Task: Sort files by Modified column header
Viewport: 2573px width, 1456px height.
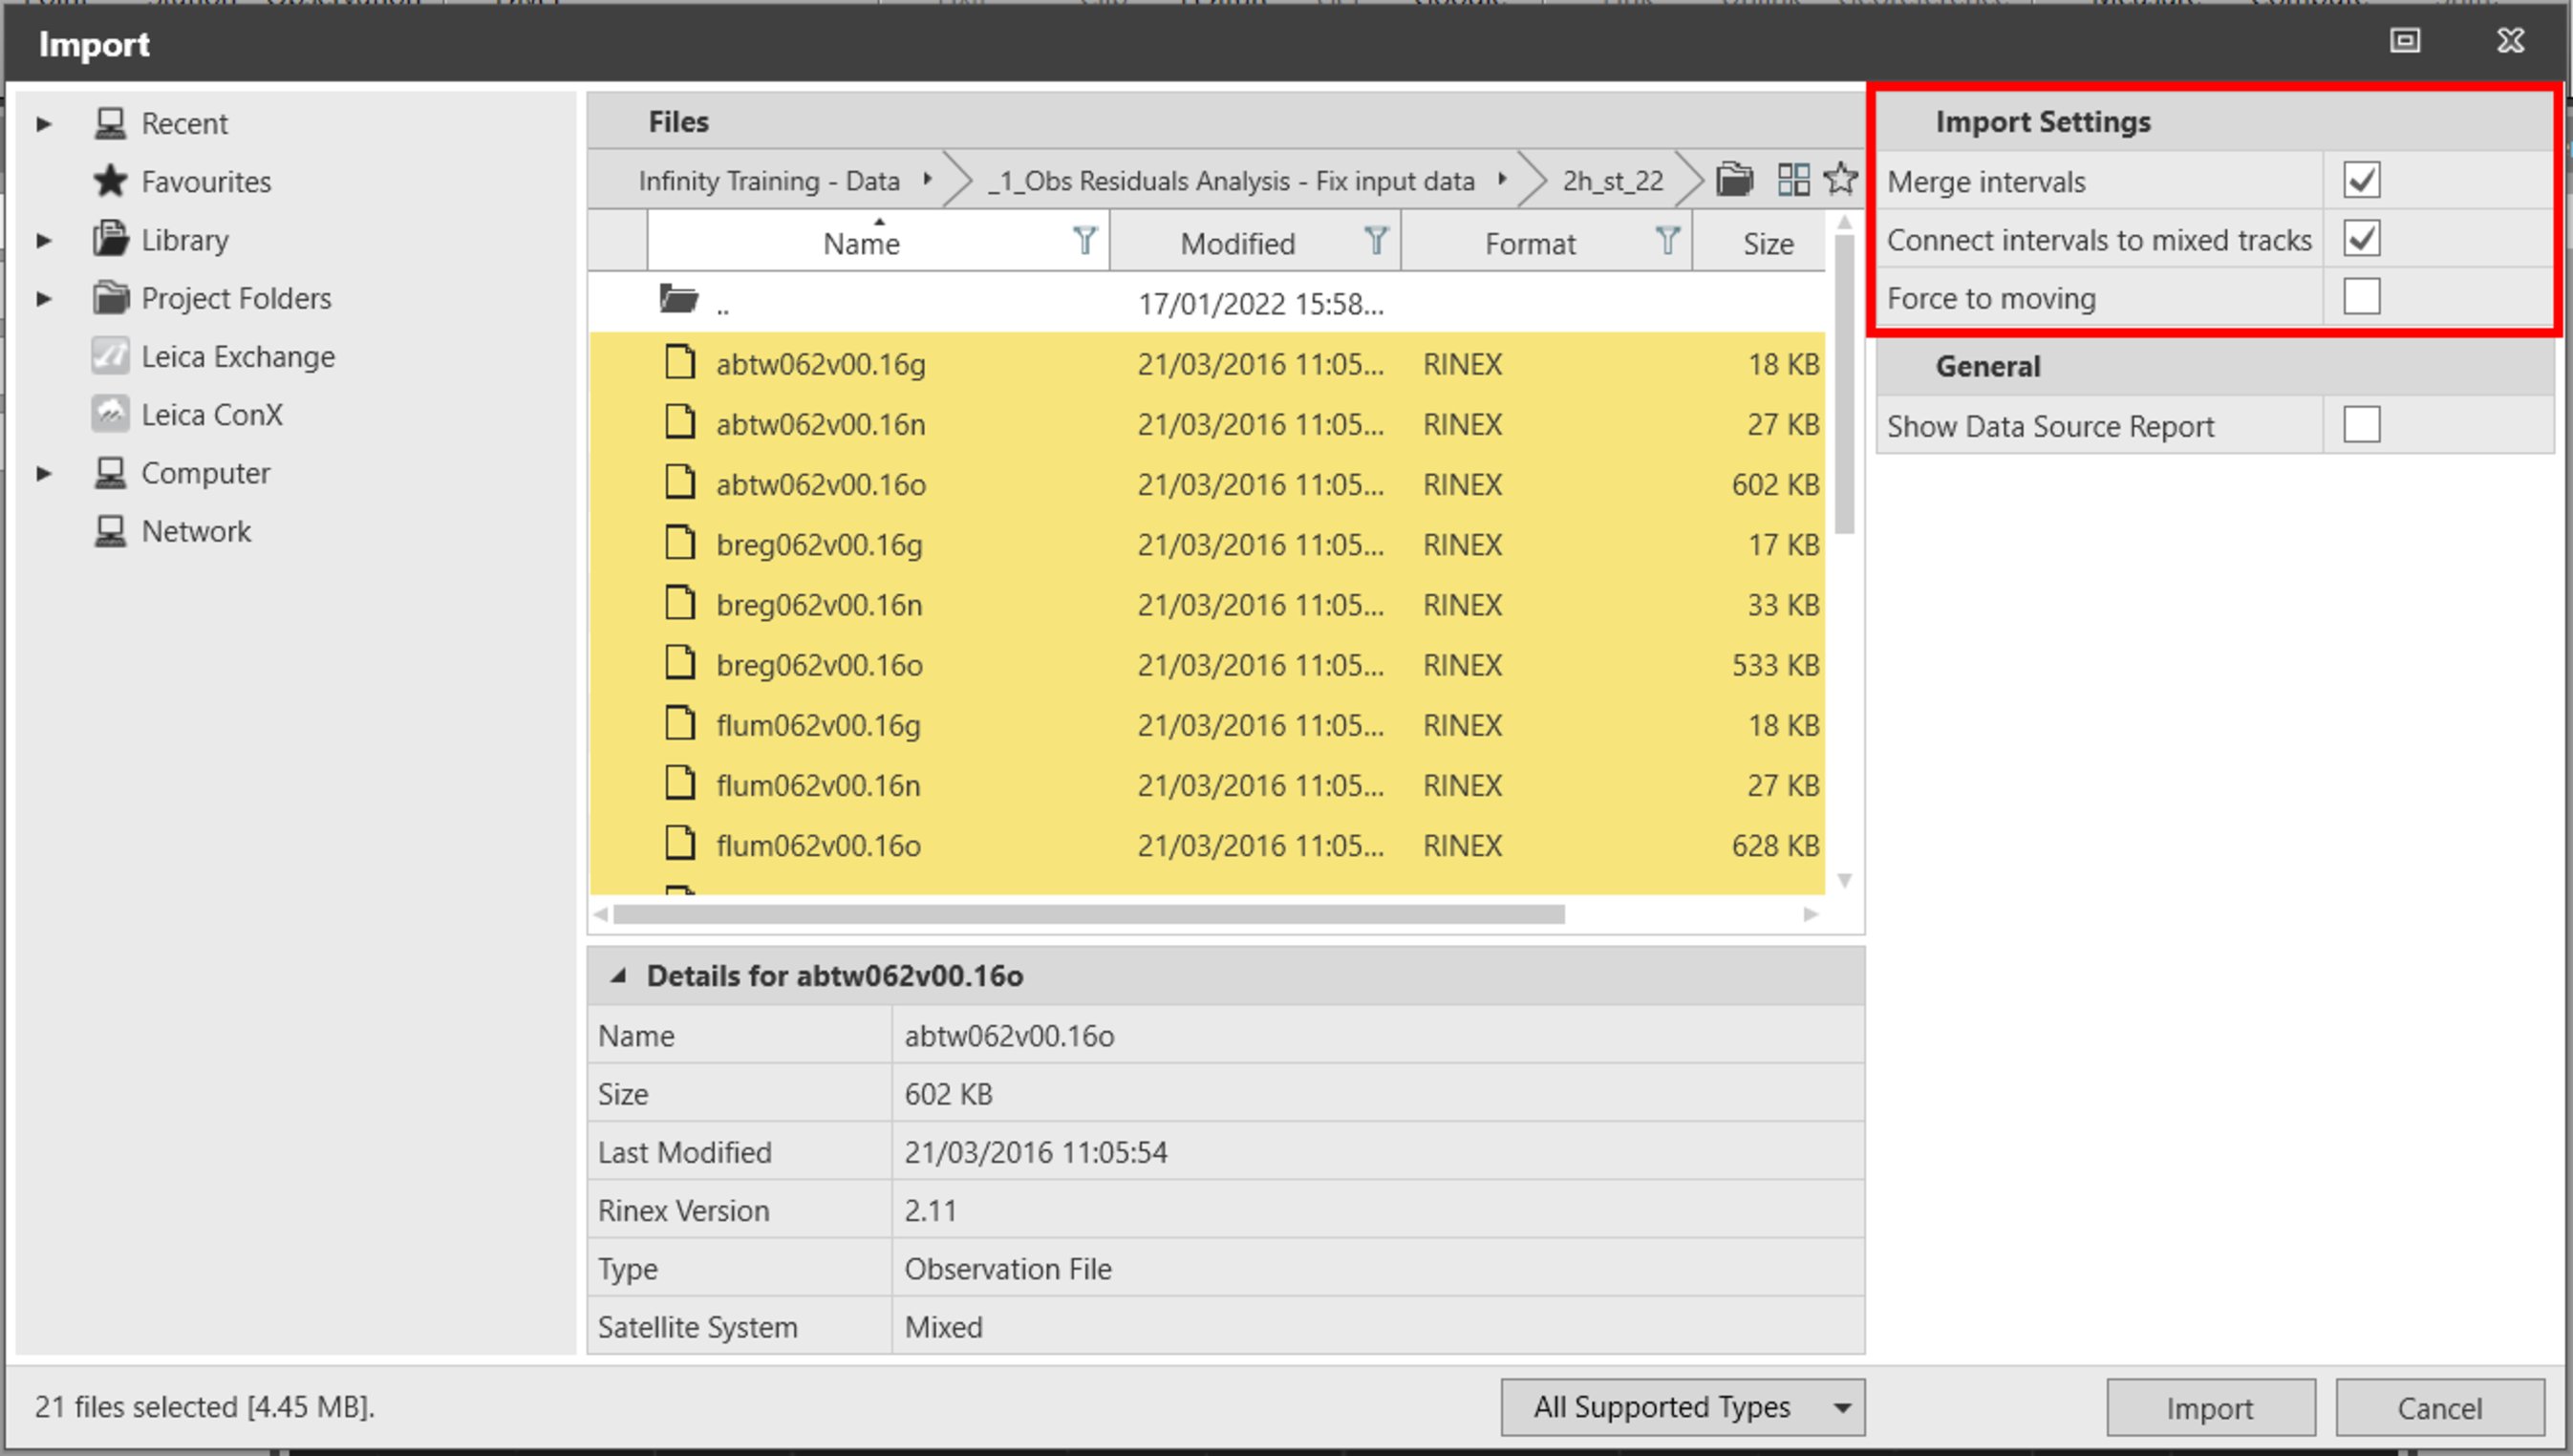Action: pos(1237,243)
